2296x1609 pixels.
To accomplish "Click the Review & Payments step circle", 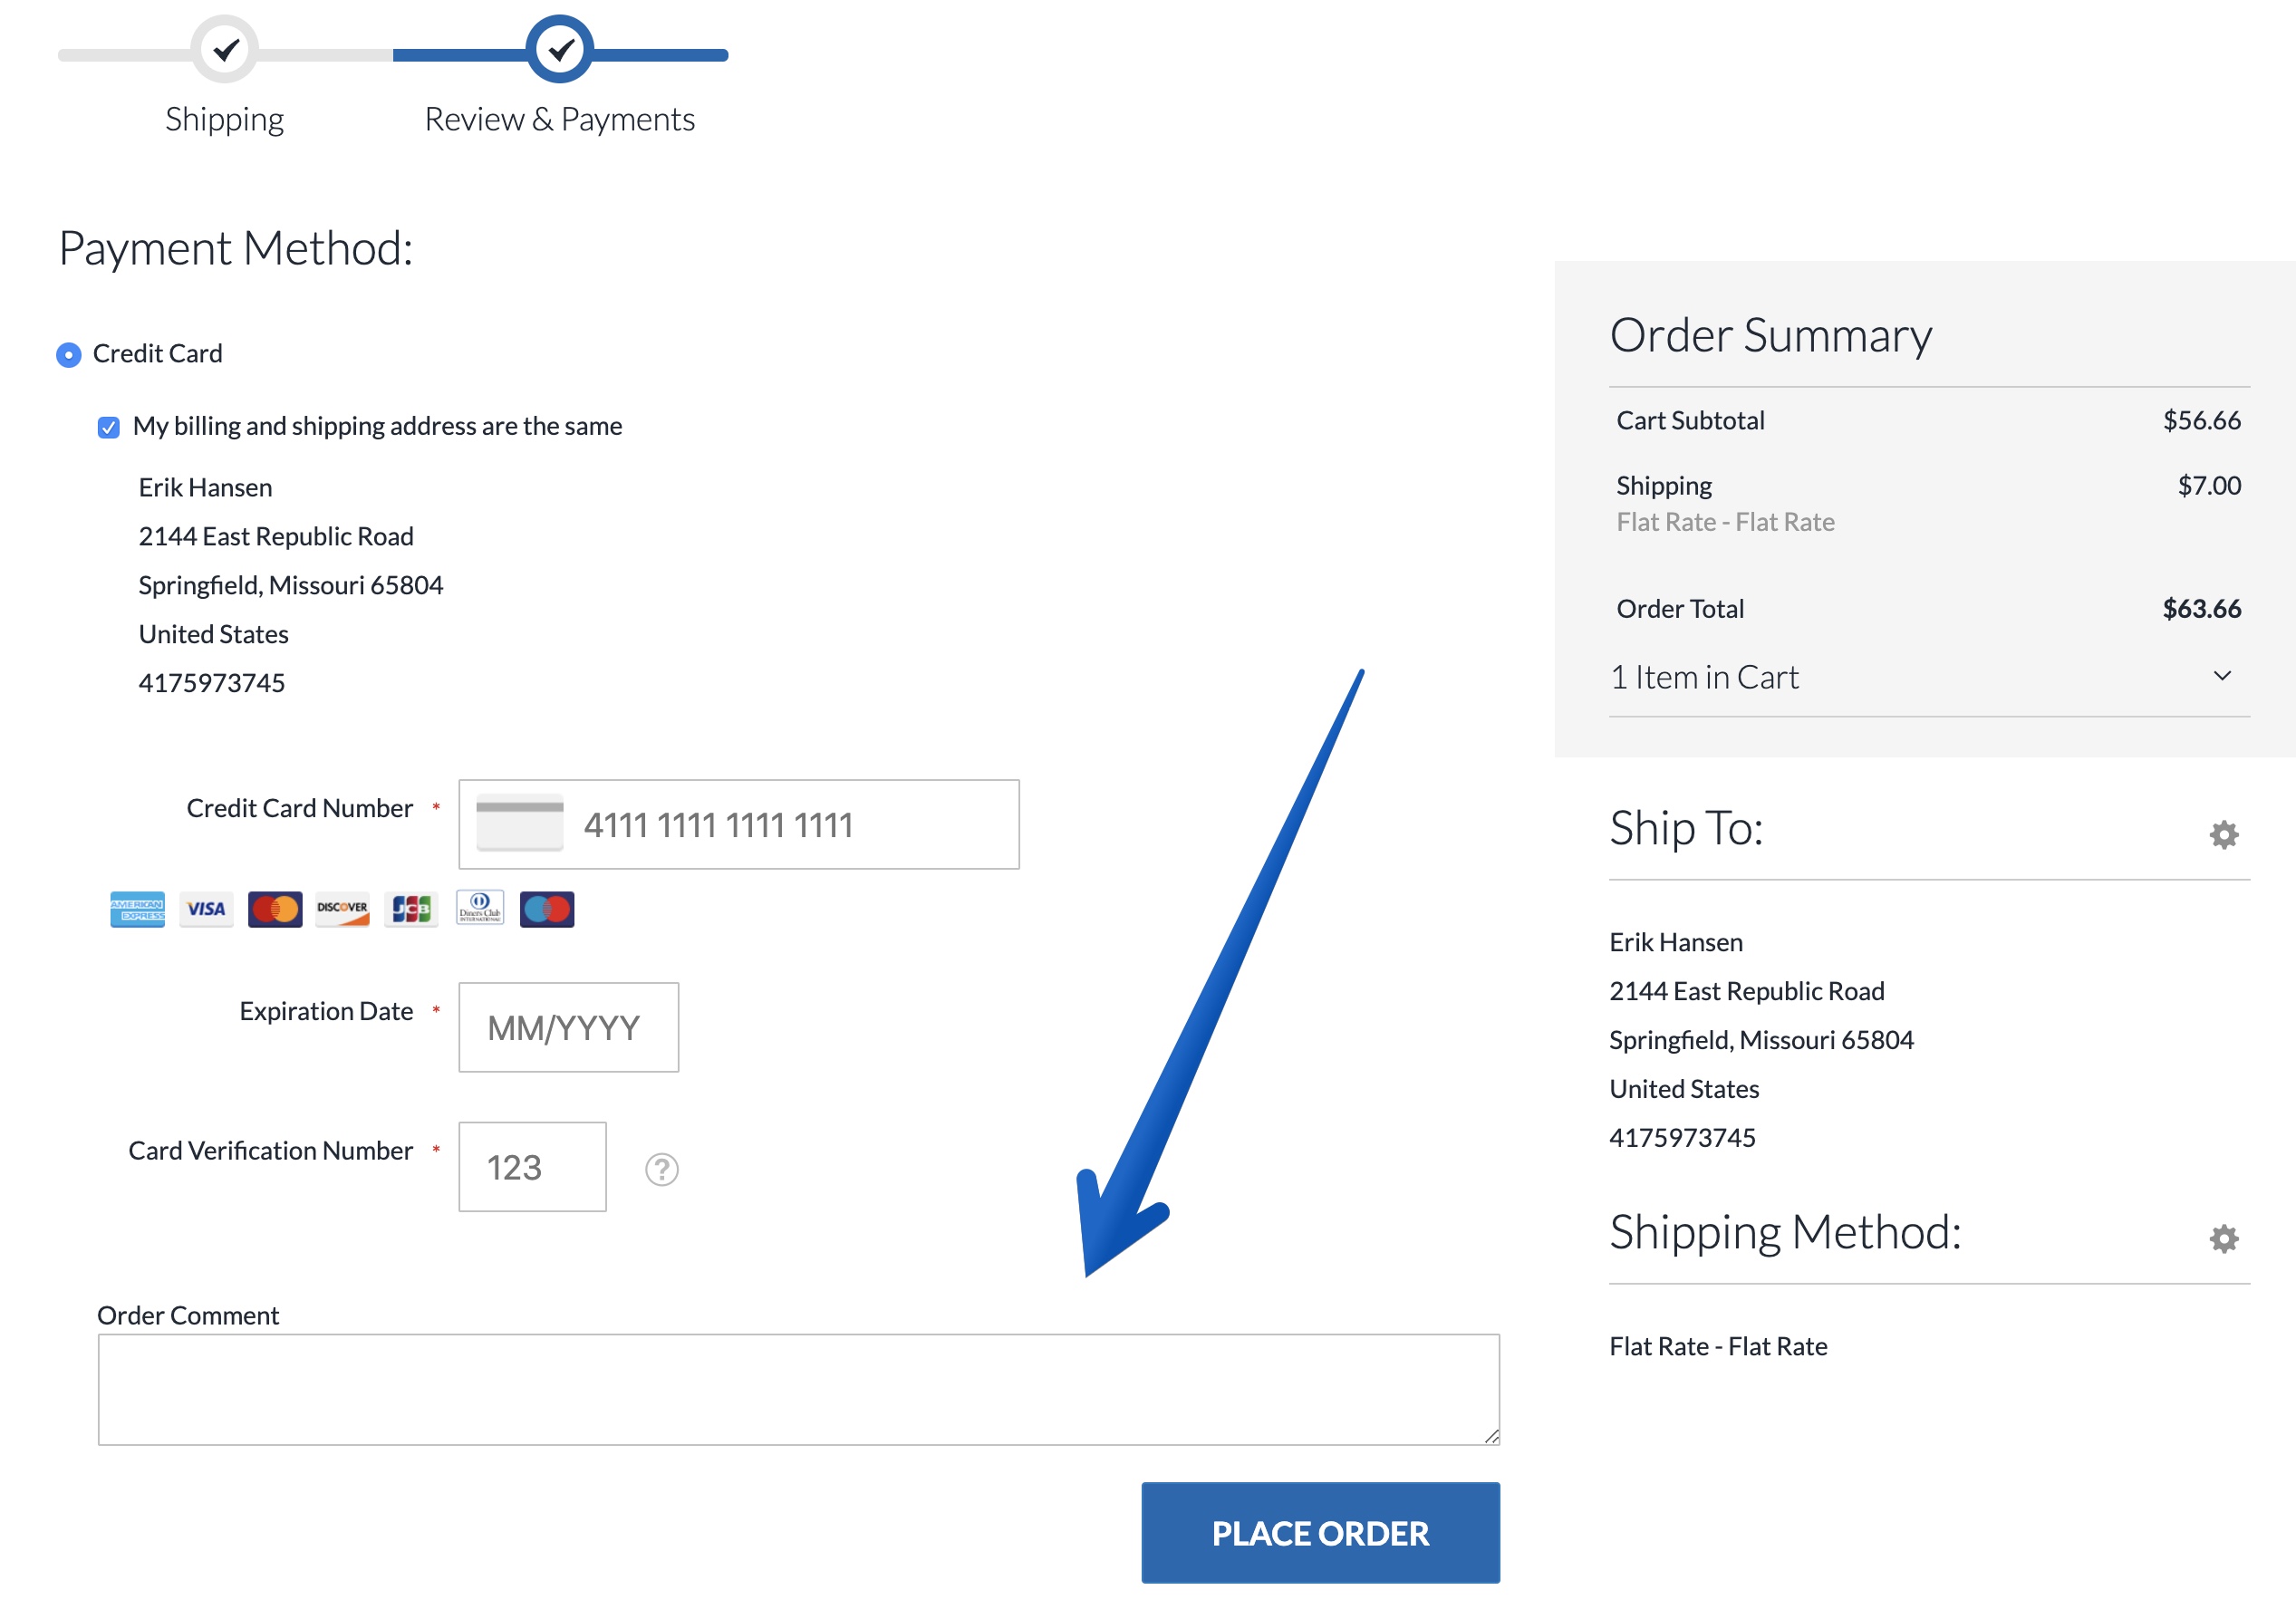I will point(560,49).
